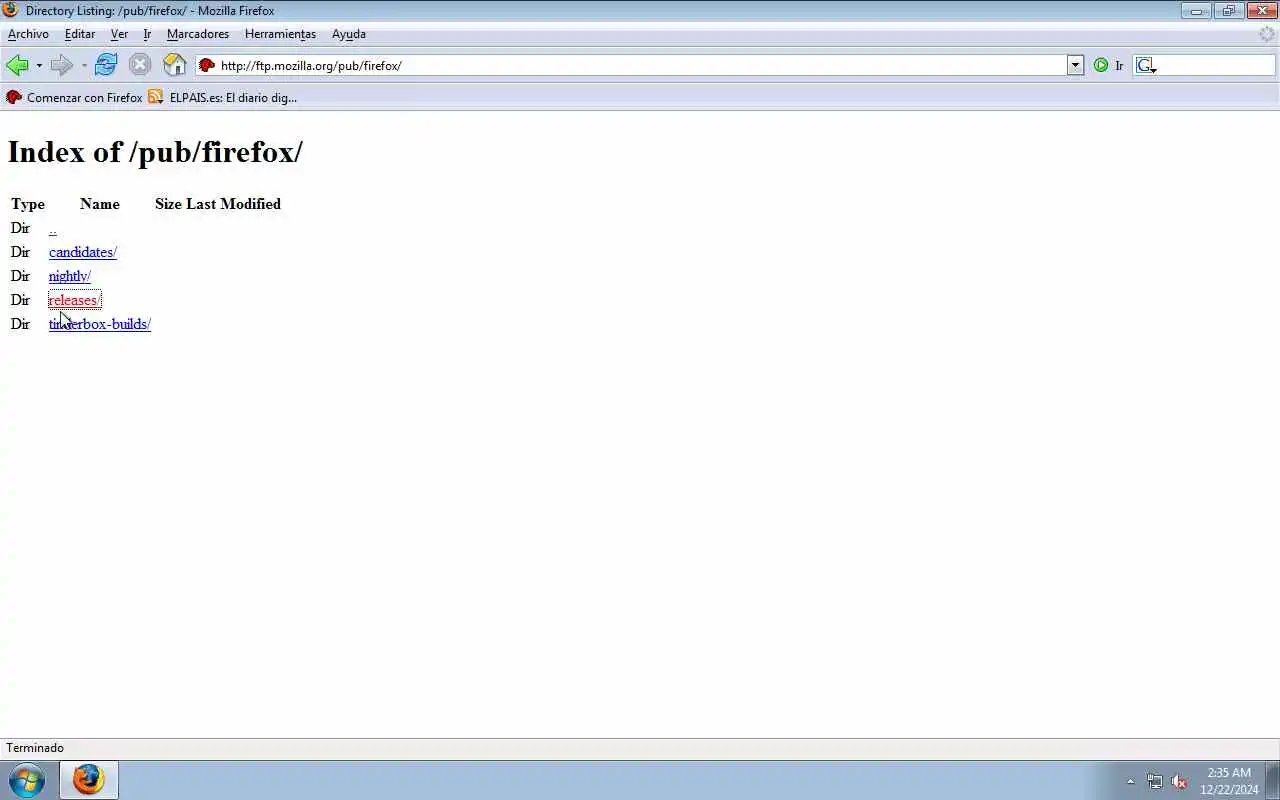Open the Back history dropdown arrow
1280x800 pixels.
pyautogui.click(x=39, y=66)
